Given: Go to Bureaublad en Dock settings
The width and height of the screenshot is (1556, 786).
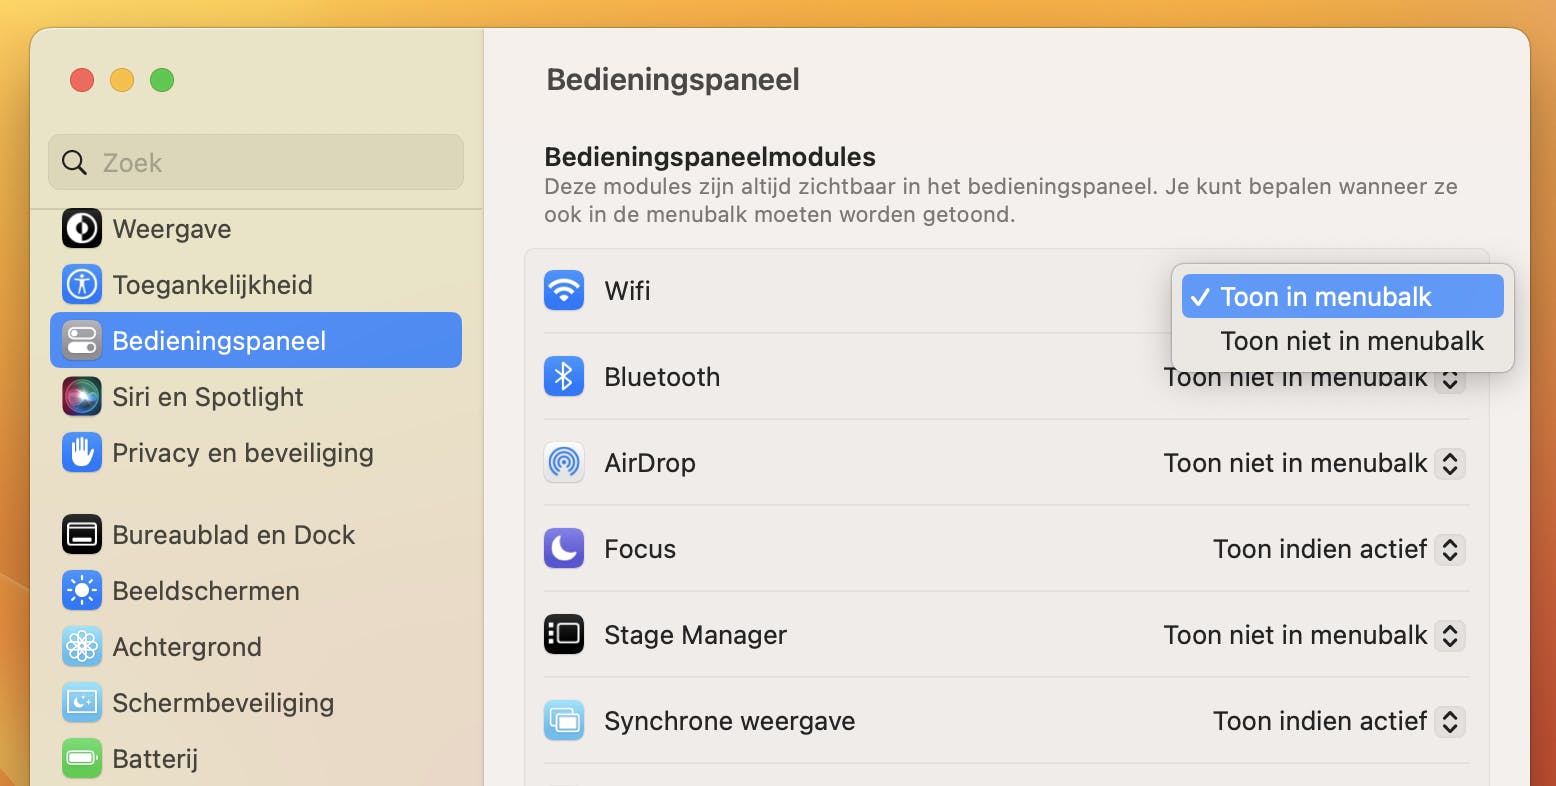Looking at the screenshot, I should point(233,535).
